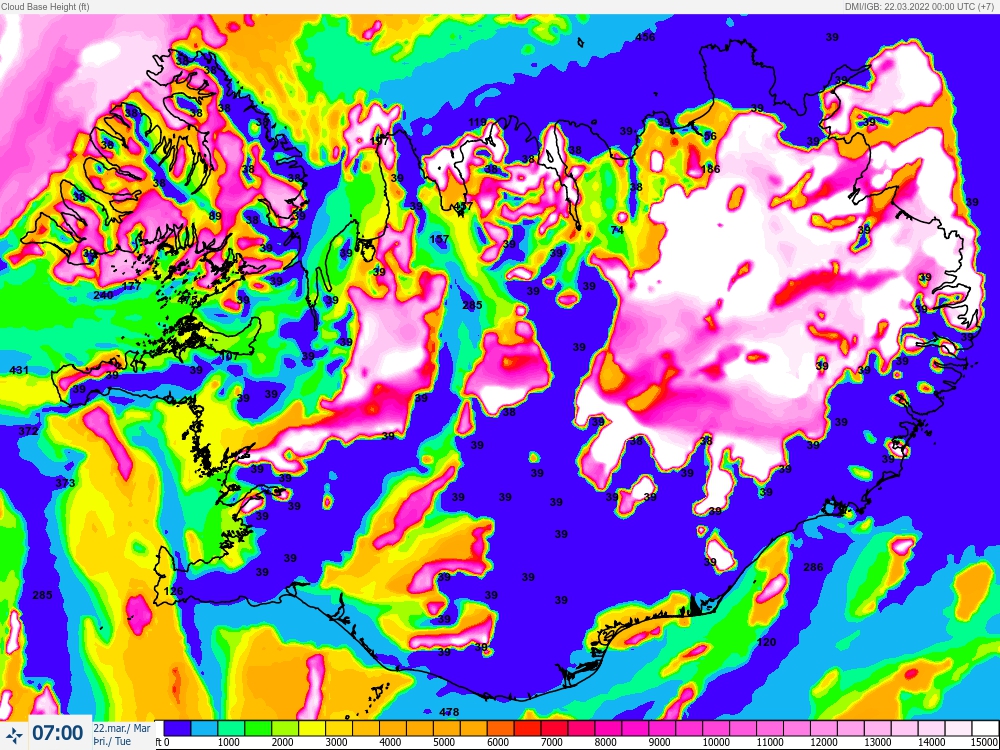Click the '107' map value
The width and height of the screenshot is (1000, 750).
coord(228,356)
